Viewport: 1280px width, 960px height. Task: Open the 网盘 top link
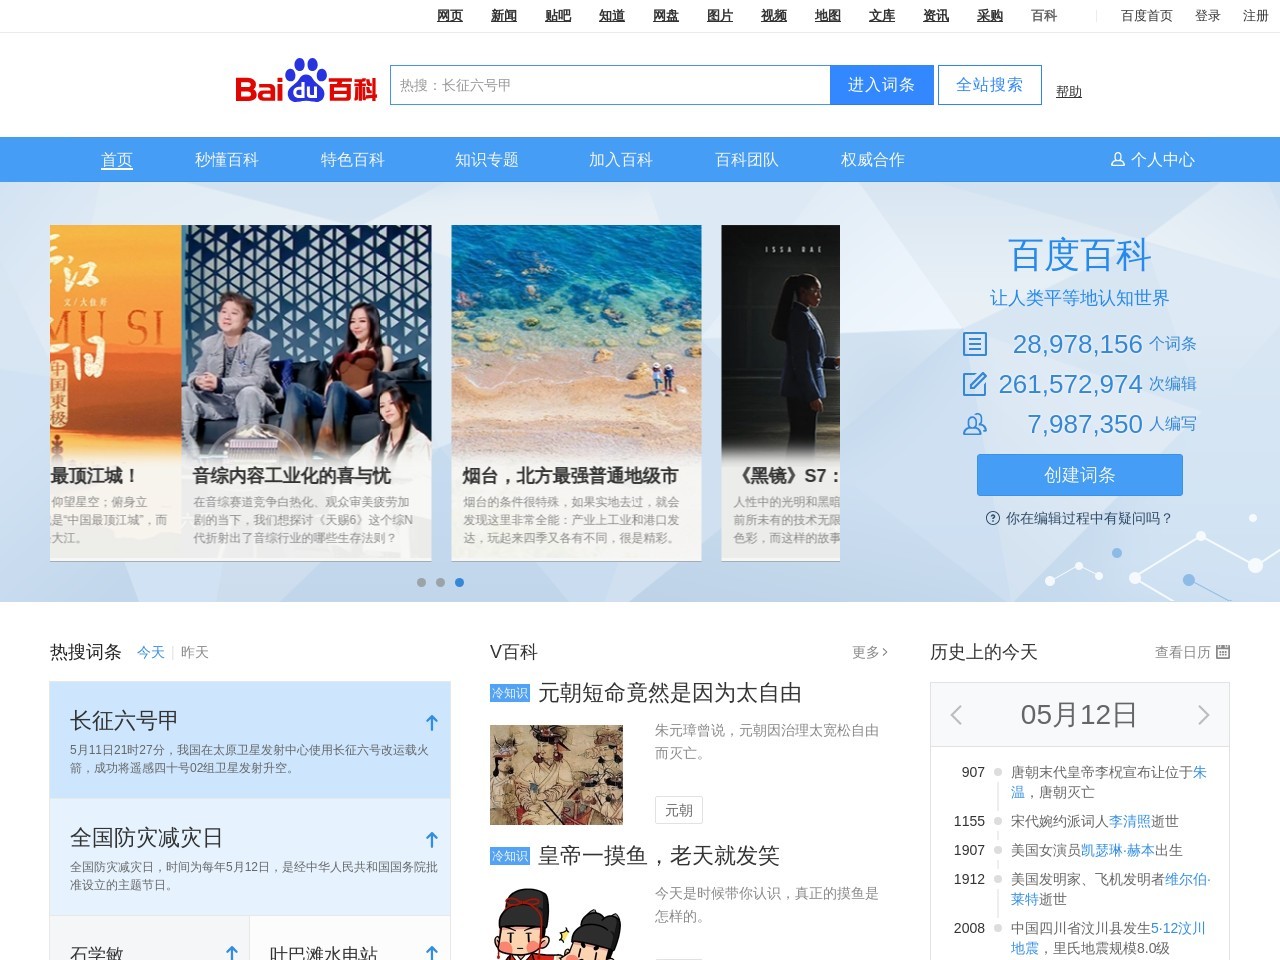coord(666,16)
